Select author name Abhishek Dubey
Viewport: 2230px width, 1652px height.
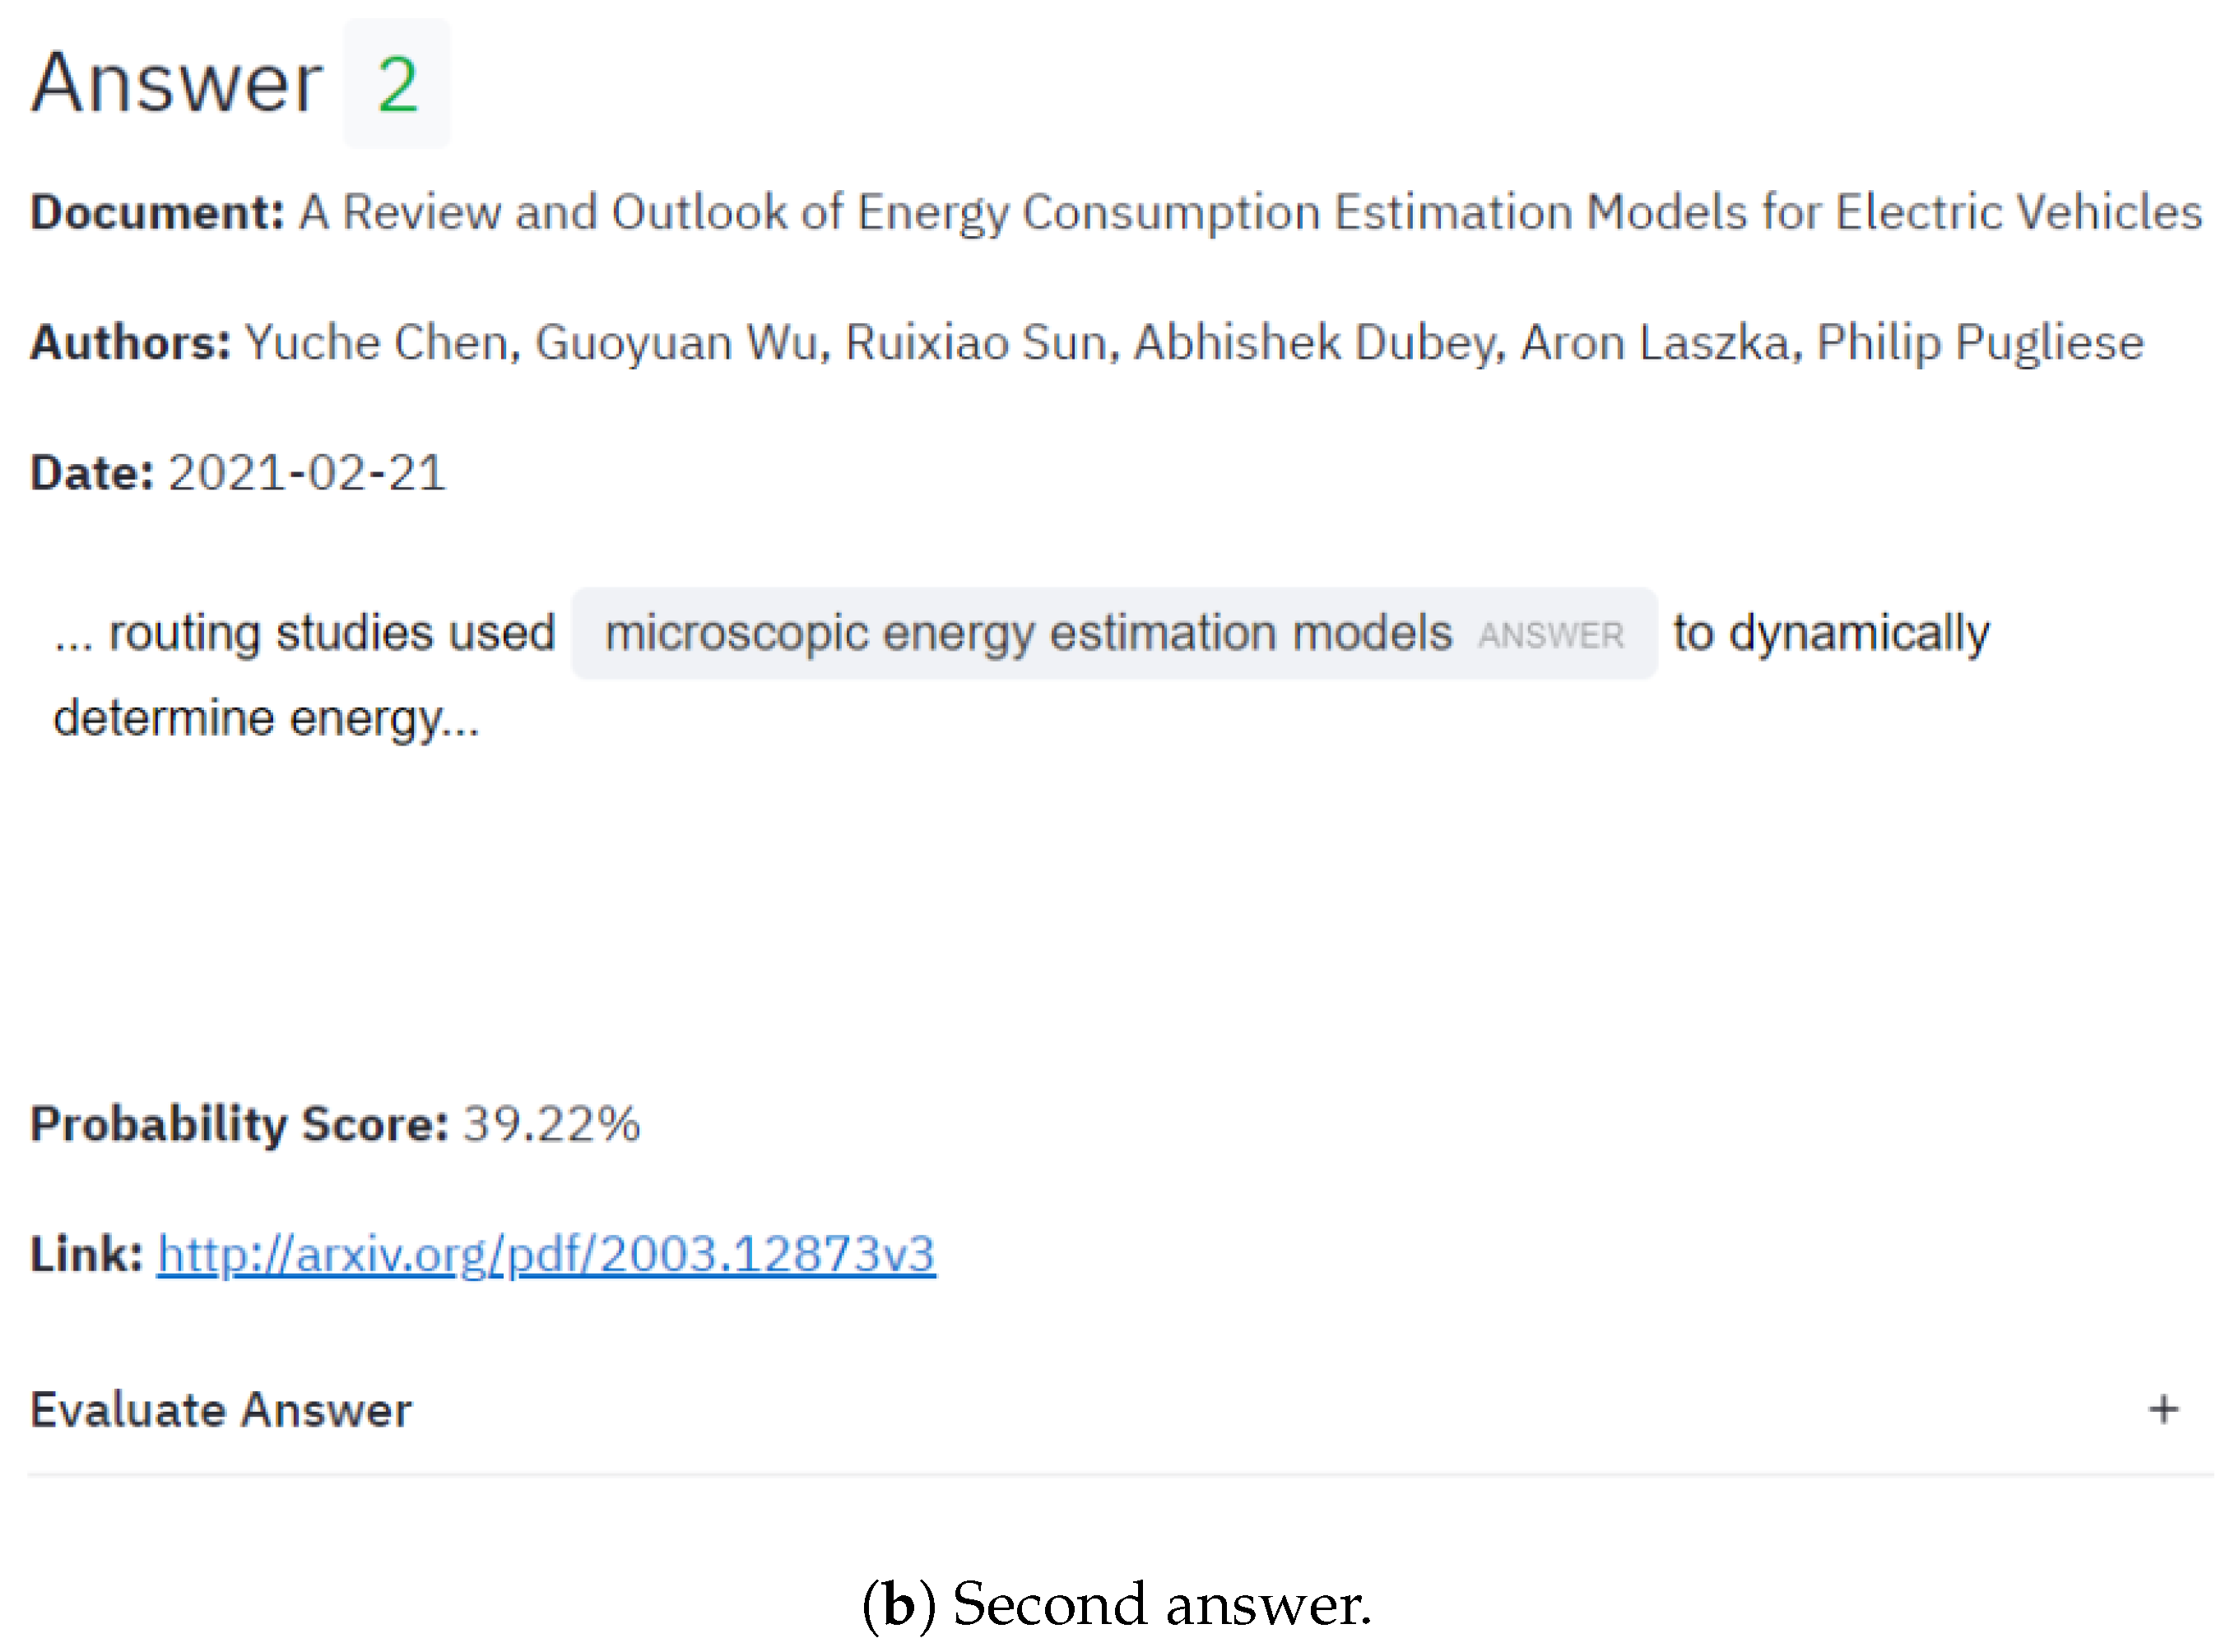click(x=1317, y=342)
